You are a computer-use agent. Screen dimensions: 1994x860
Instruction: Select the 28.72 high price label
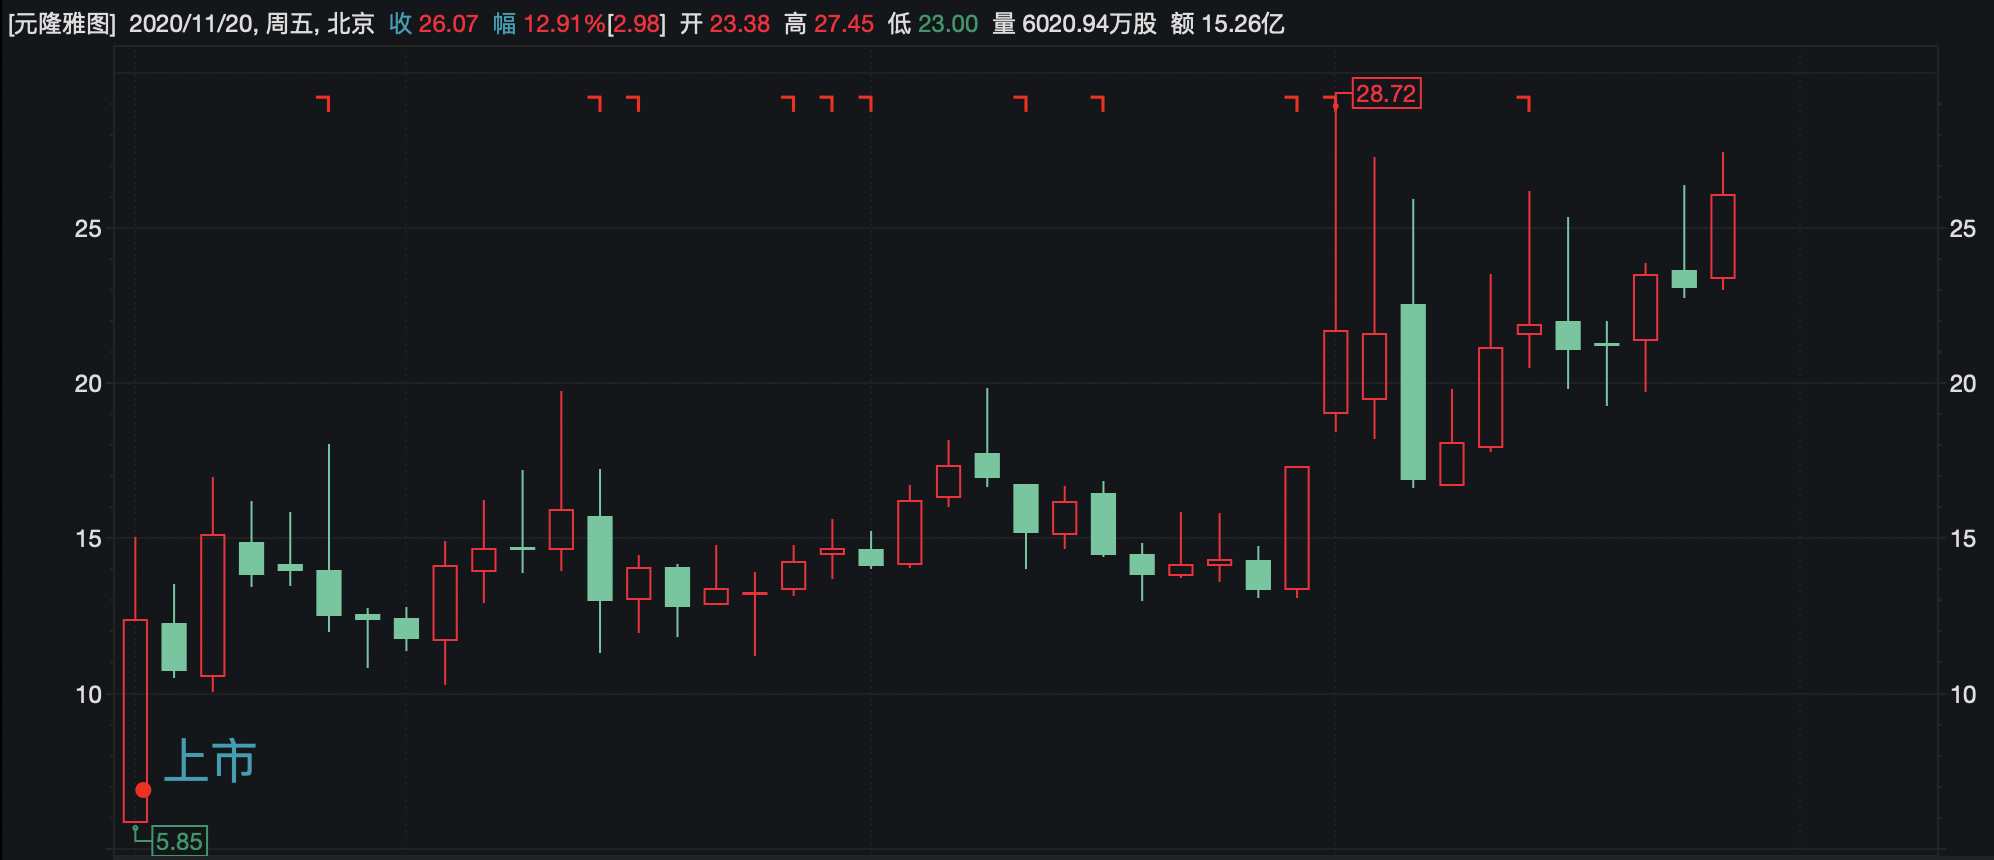point(1386,93)
